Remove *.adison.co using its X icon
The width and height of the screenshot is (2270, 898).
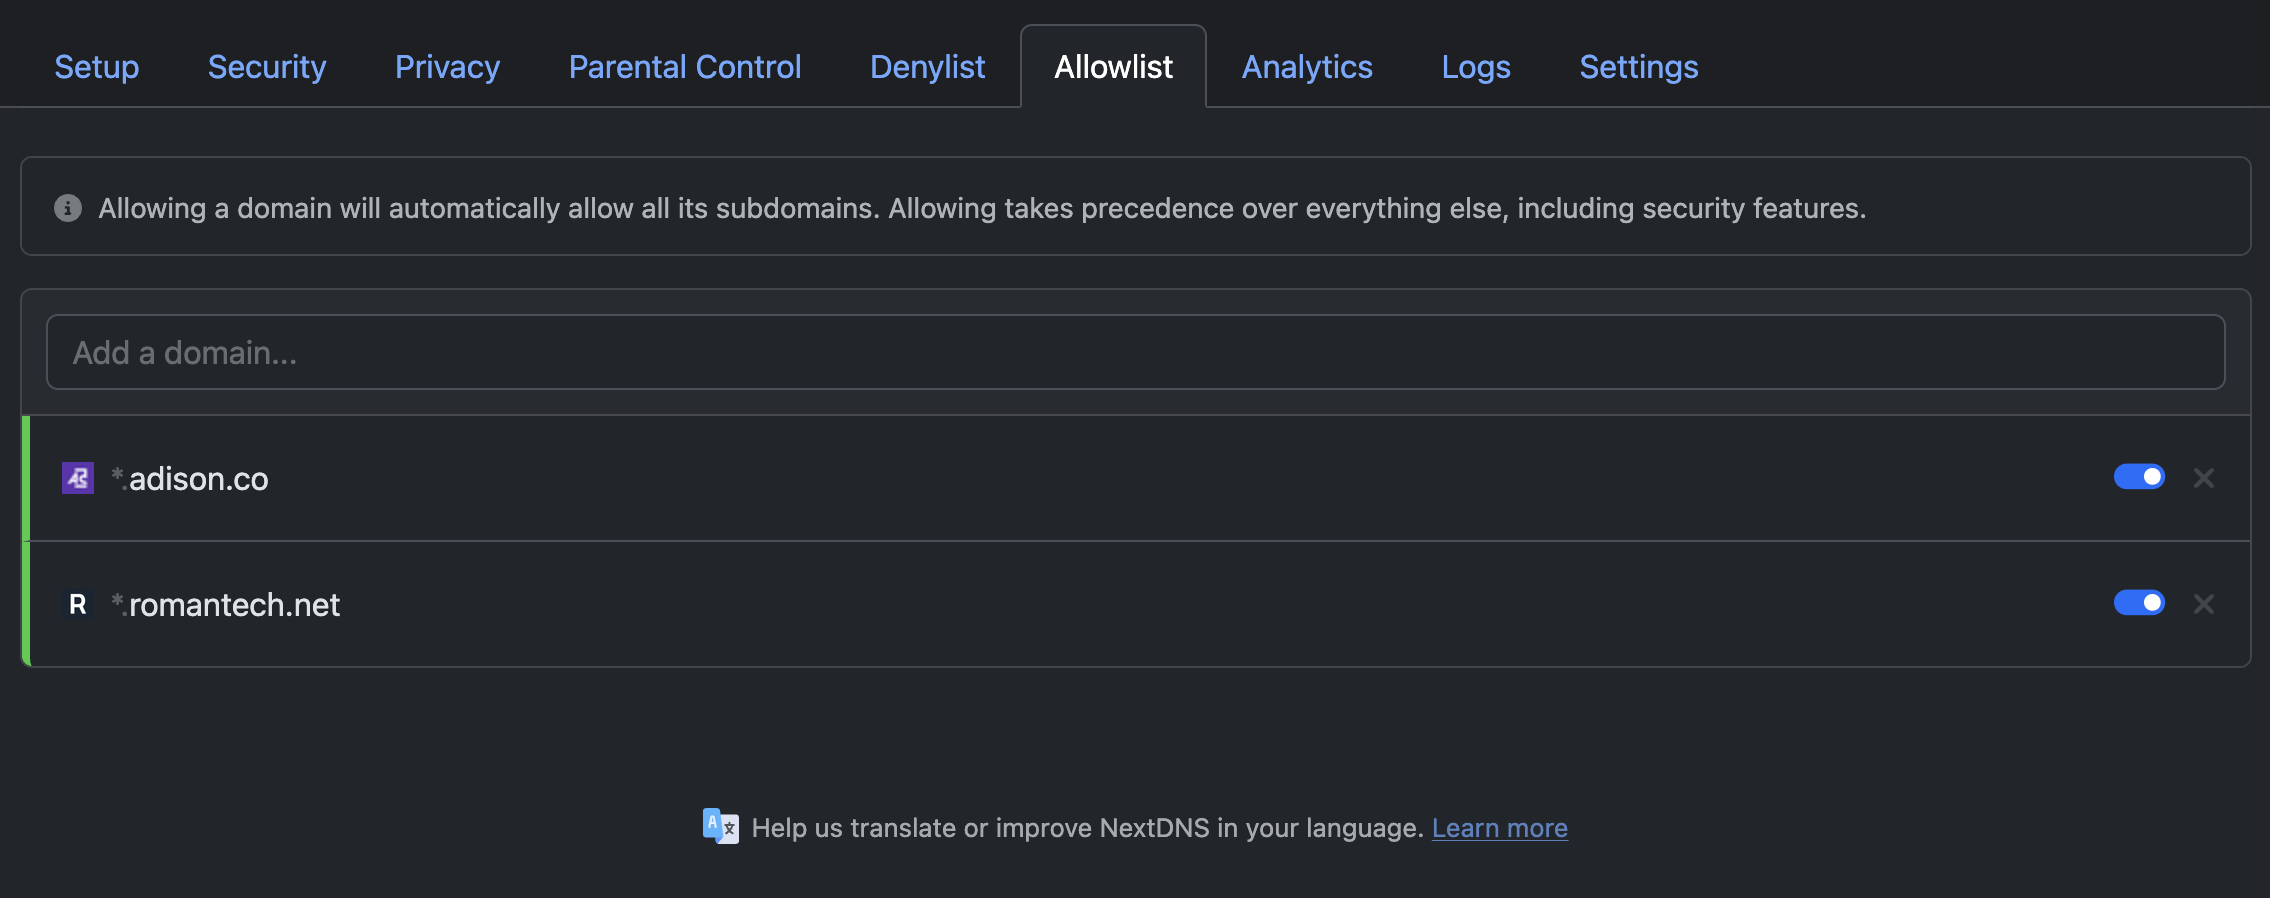(x=2204, y=478)
